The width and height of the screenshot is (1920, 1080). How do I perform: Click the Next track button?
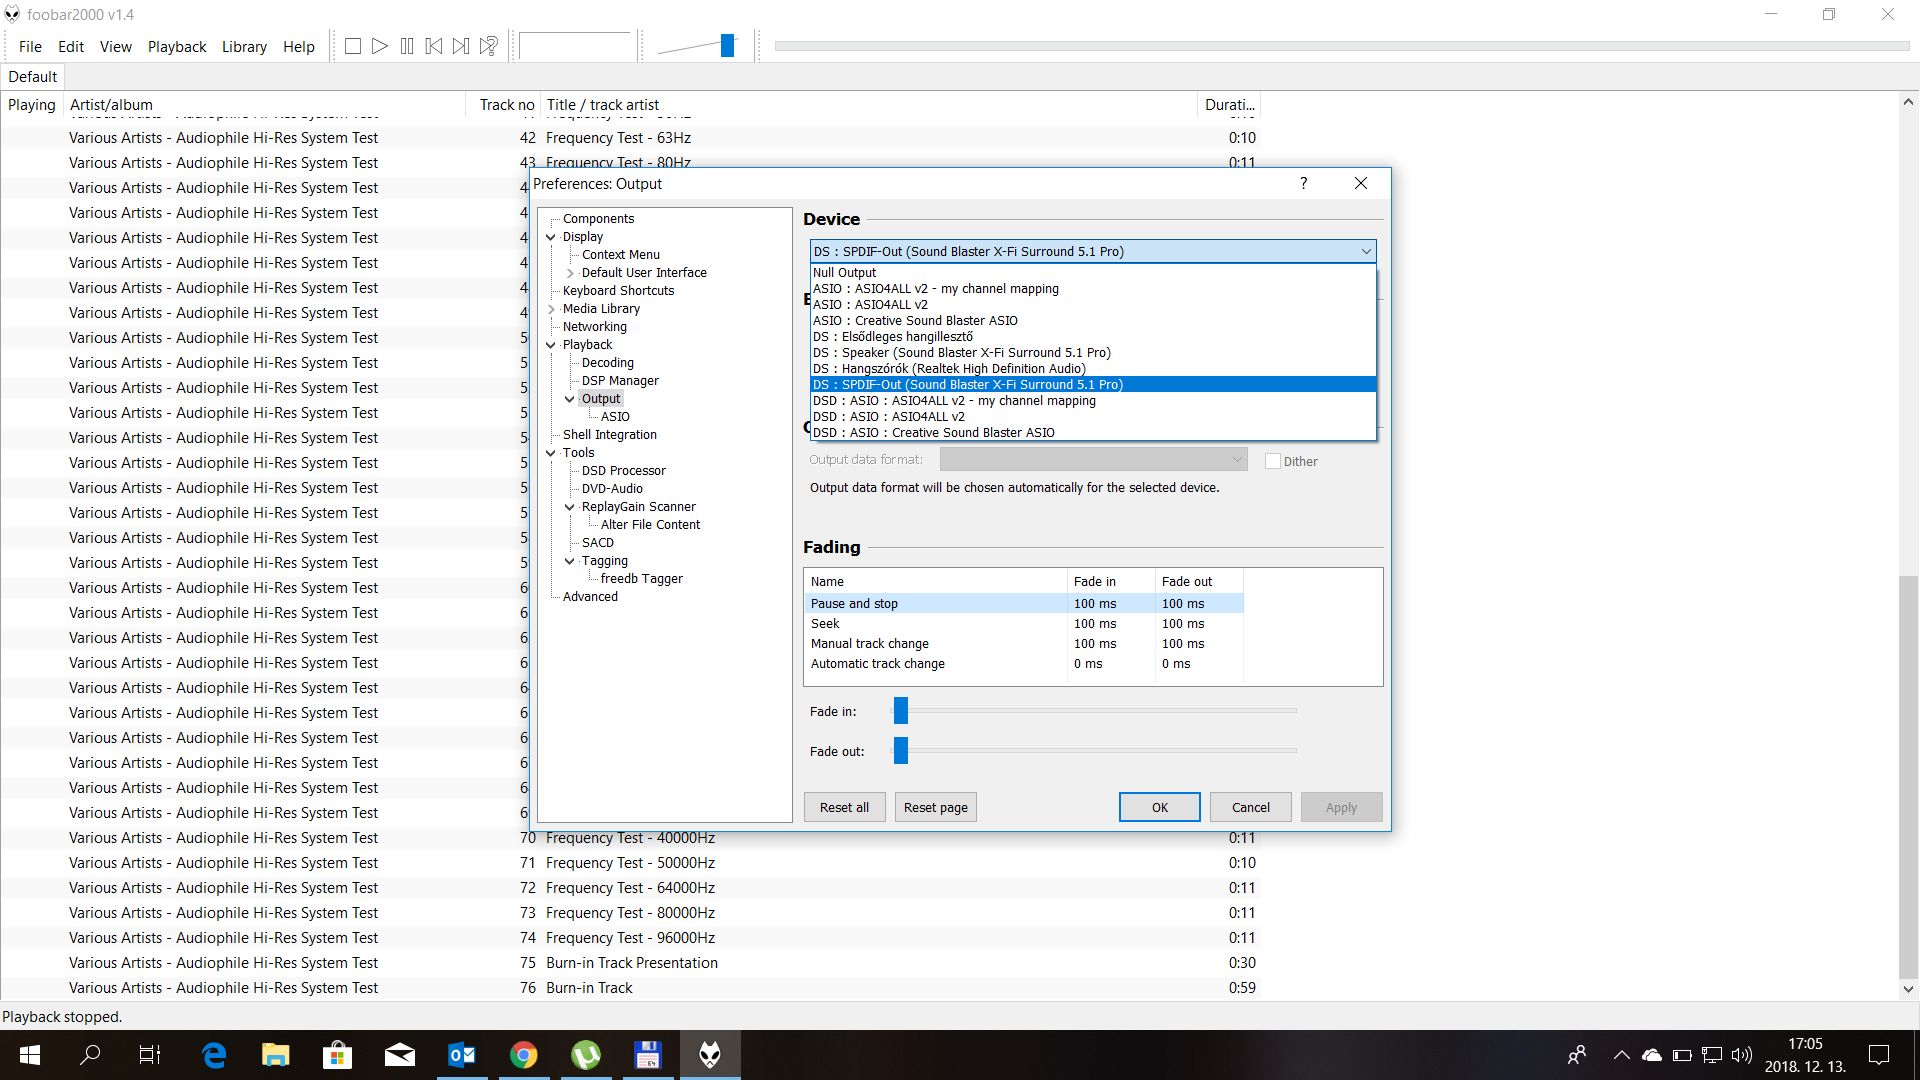pyautogui.click(x=461, y=46)
